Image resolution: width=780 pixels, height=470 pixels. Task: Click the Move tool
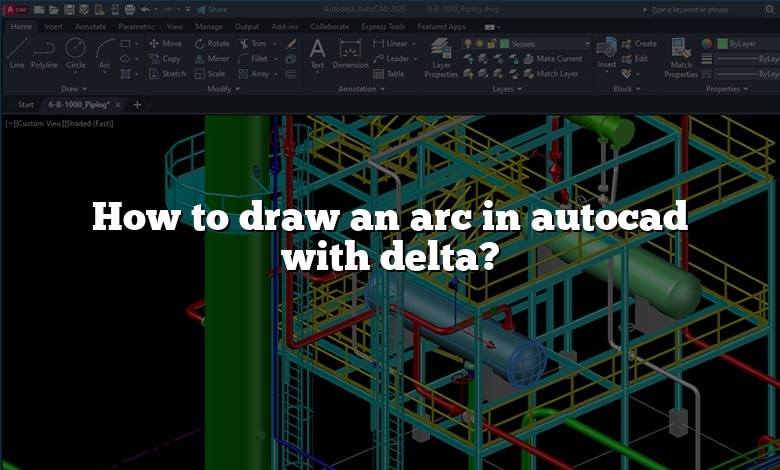[166, 44]
